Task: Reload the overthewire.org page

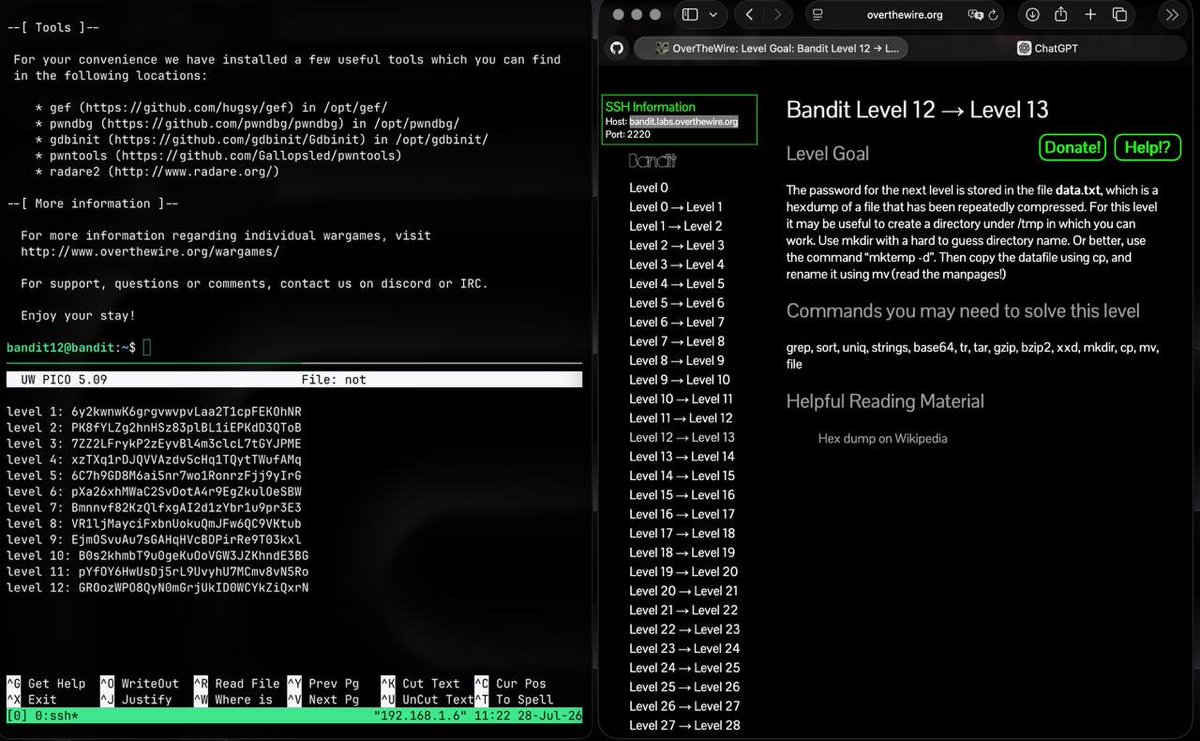Action: (993, 15)
